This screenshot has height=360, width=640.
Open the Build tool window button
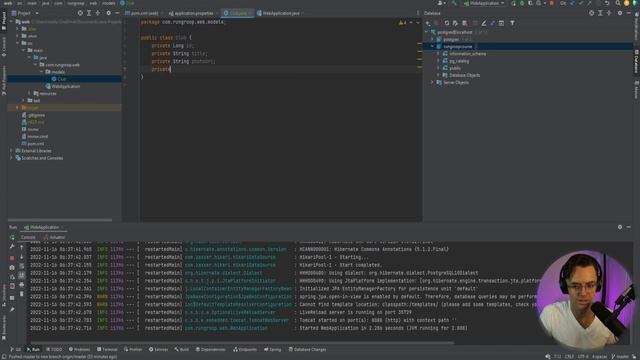click(x=181, y=349)
